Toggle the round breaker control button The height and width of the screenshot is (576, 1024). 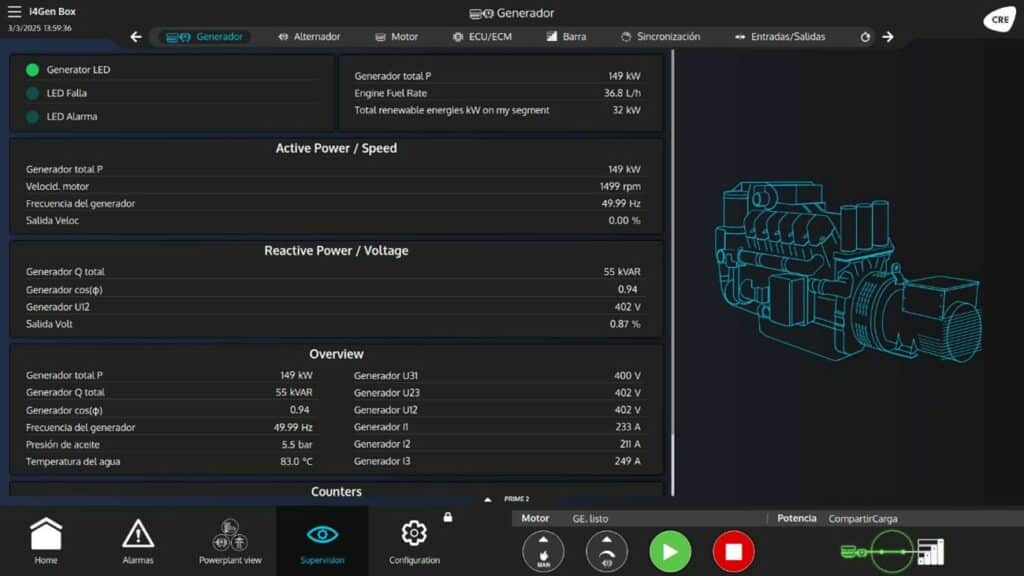(x=607, y=551)
